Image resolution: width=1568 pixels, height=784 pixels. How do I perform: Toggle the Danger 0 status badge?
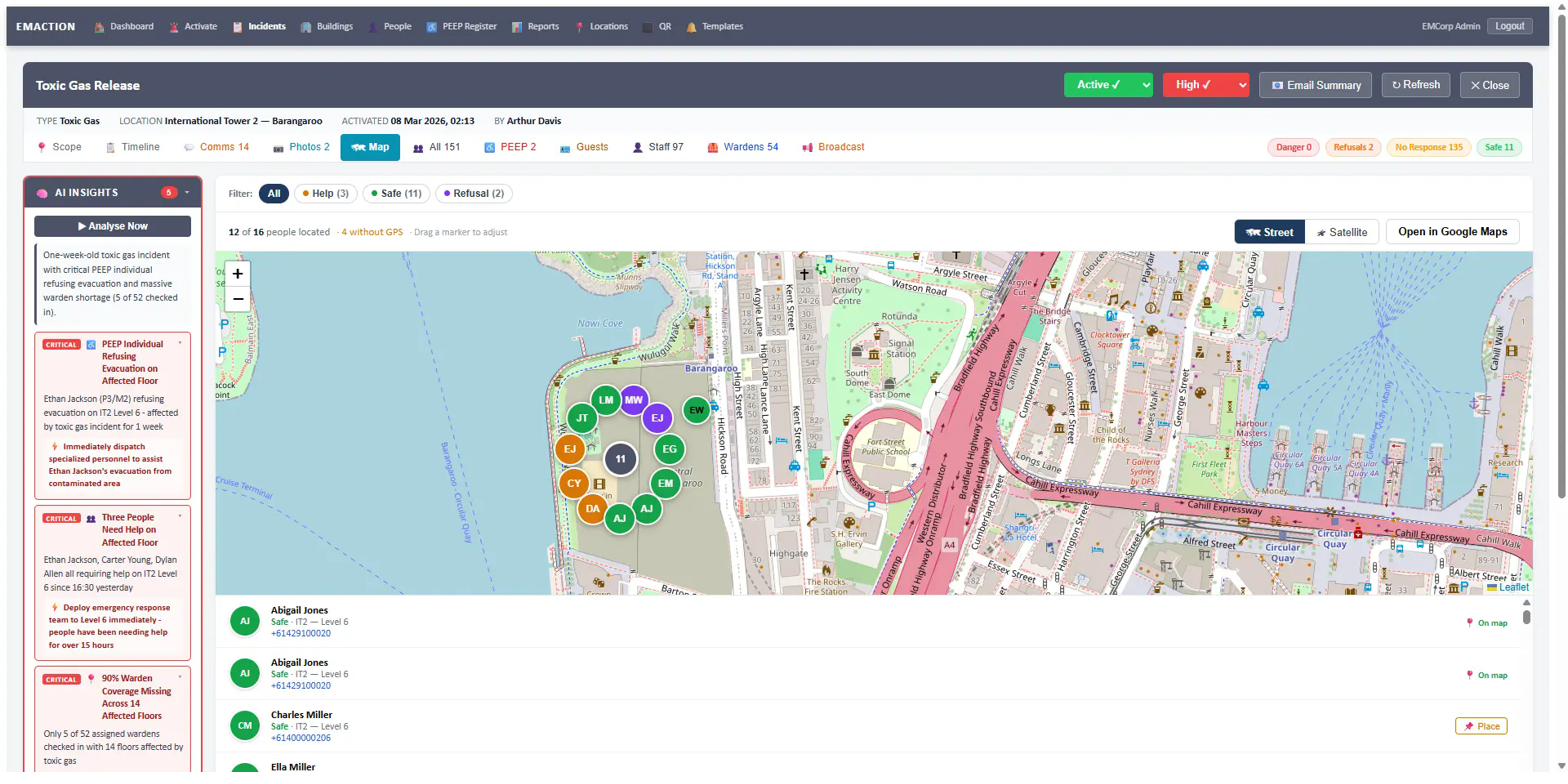(1293, 148)
